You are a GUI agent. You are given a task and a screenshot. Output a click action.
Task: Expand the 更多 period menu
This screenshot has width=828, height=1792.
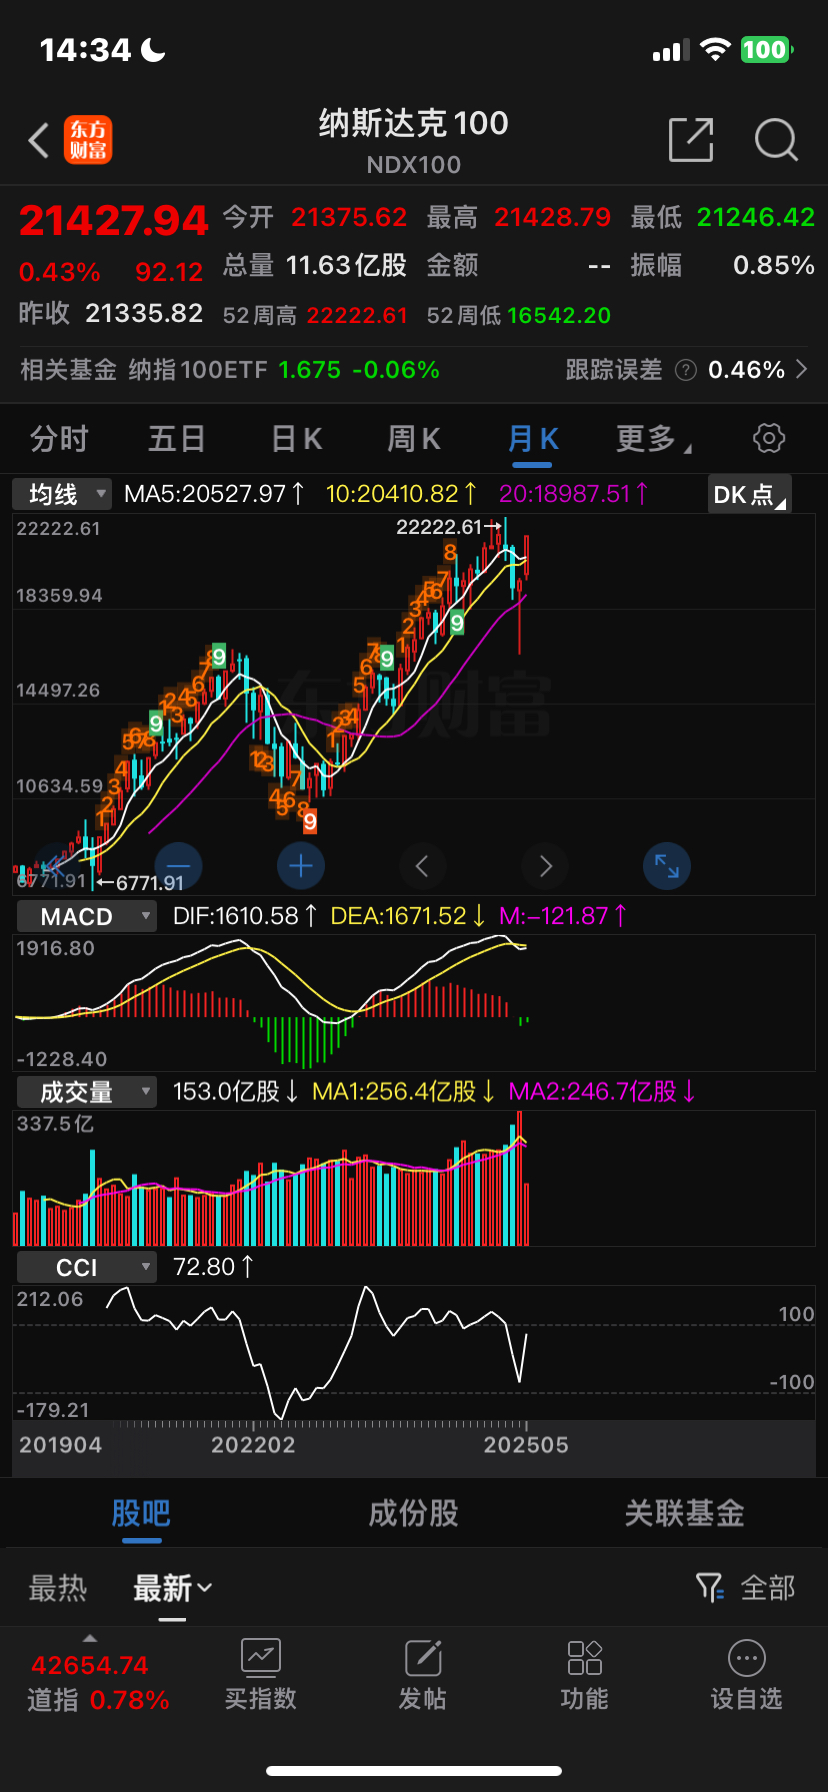click(x=653, y=438)
